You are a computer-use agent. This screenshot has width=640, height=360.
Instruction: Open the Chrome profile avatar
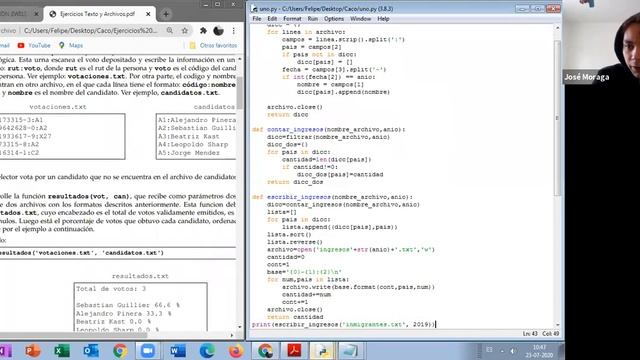point(218,31)
